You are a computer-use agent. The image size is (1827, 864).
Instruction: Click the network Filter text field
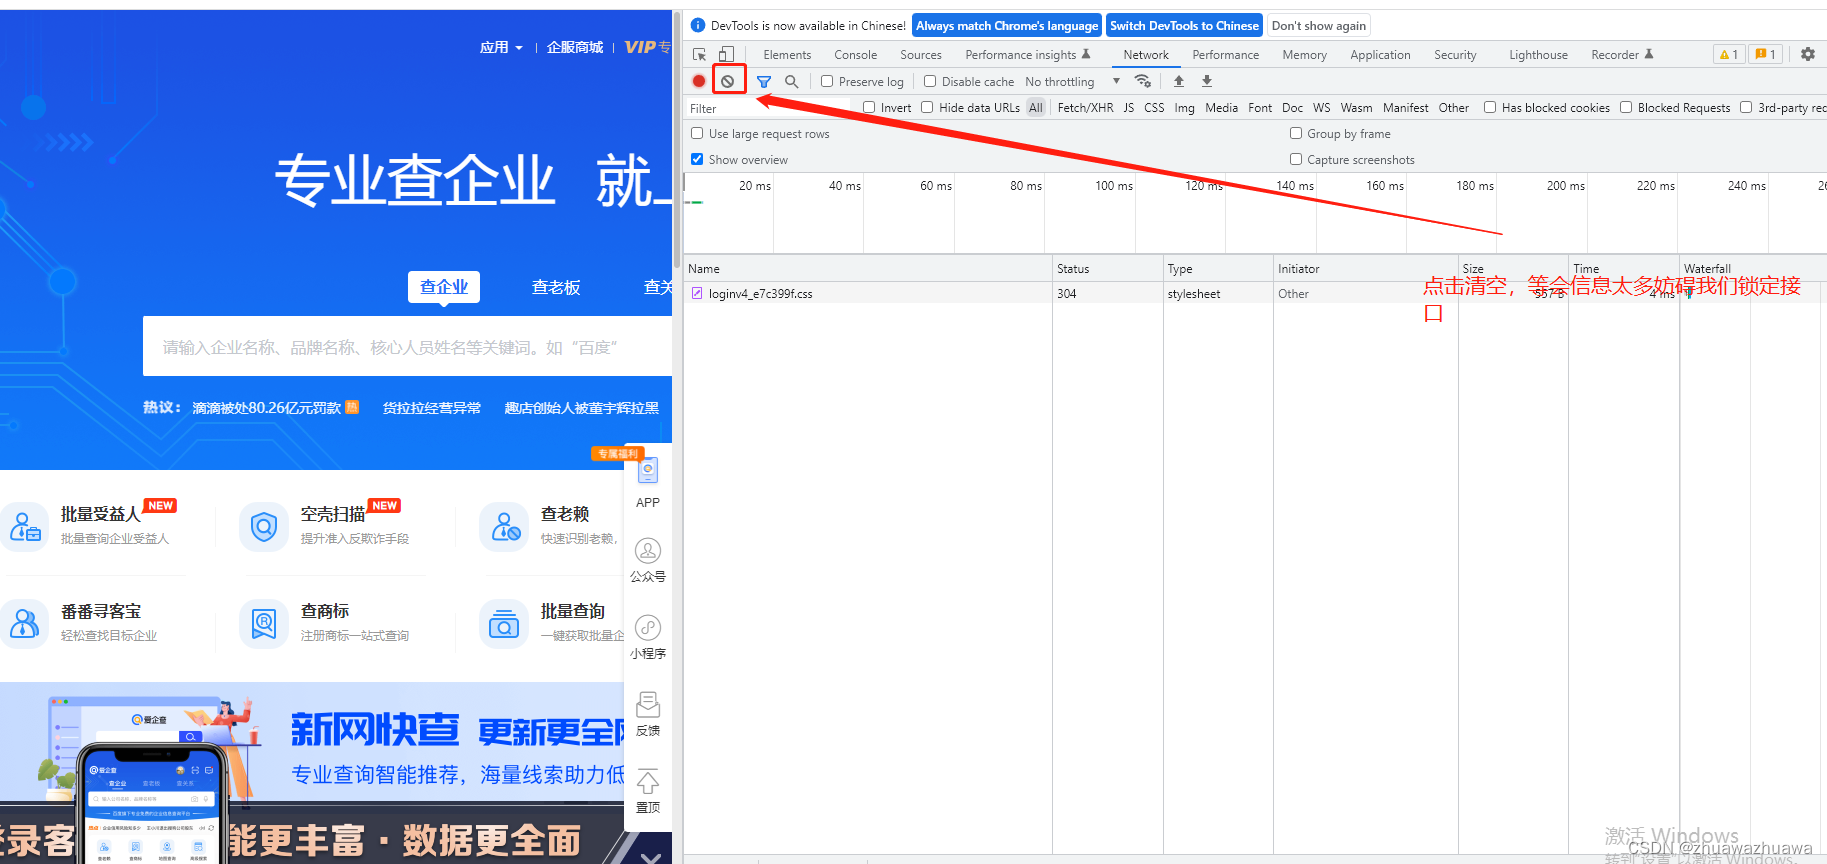pos(767,108)
